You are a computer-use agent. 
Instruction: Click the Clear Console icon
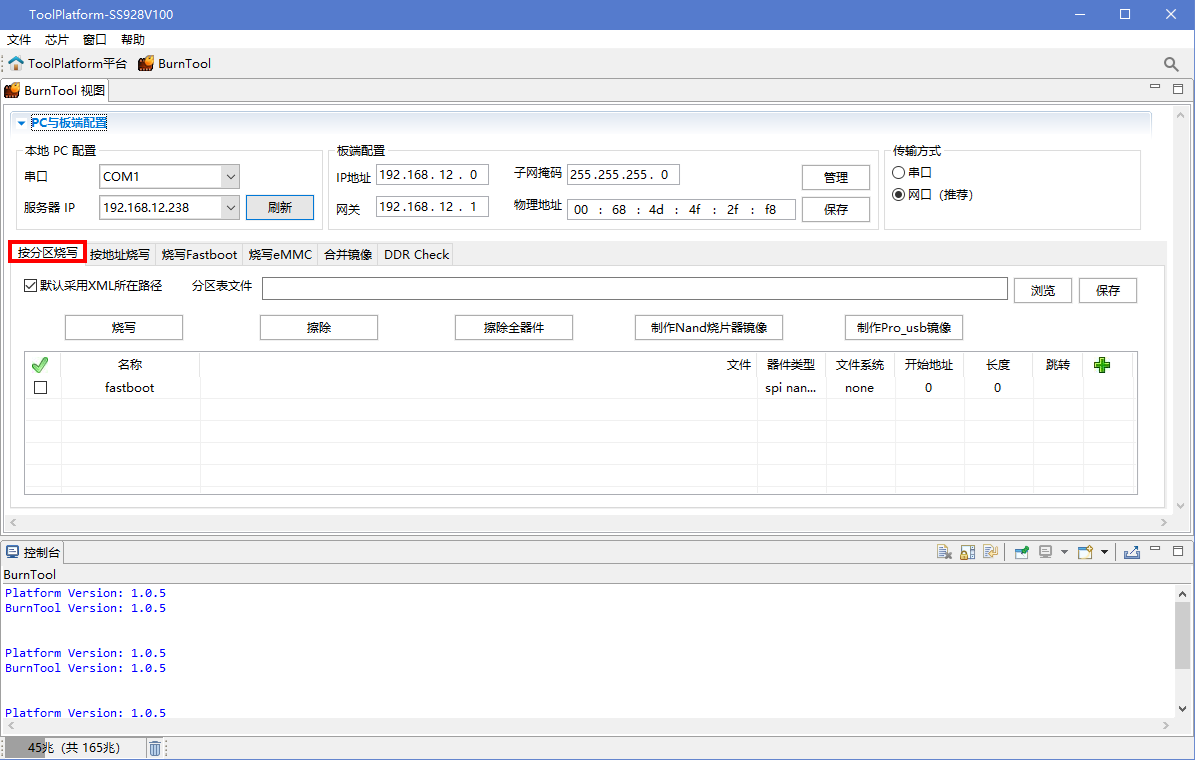click(944, 552)
